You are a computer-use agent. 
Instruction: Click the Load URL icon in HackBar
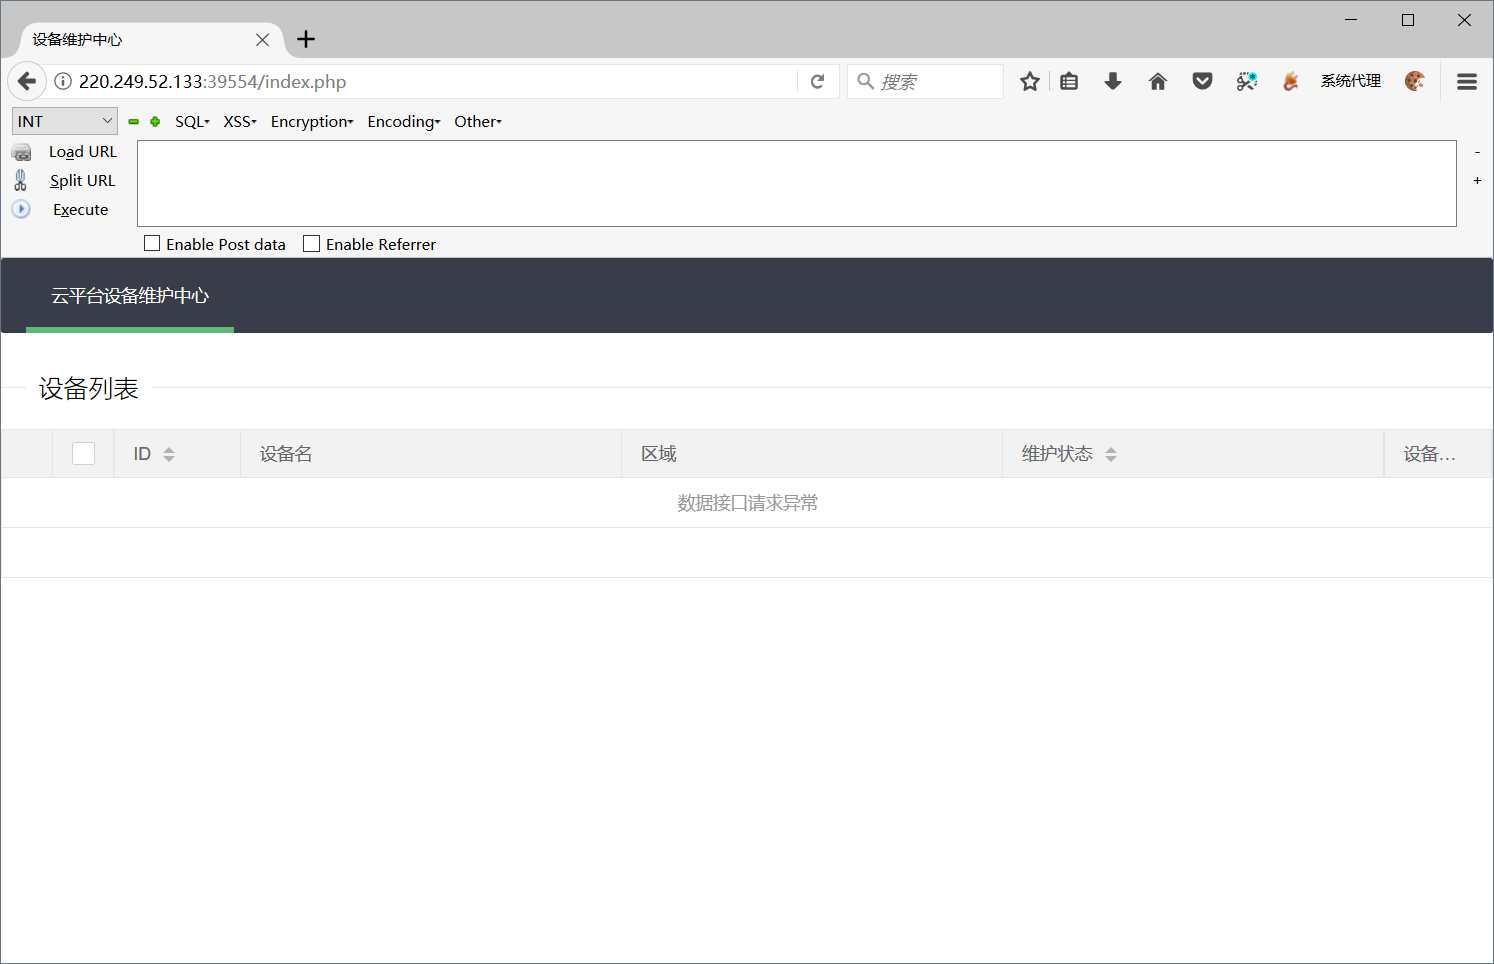(x=21, y=151)
